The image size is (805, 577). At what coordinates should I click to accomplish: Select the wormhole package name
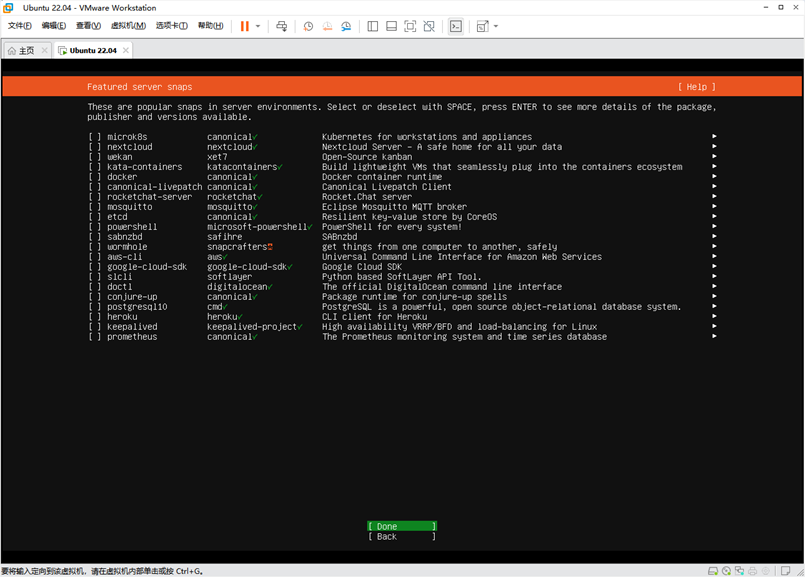pyautogui.click(x=127, y=247)
